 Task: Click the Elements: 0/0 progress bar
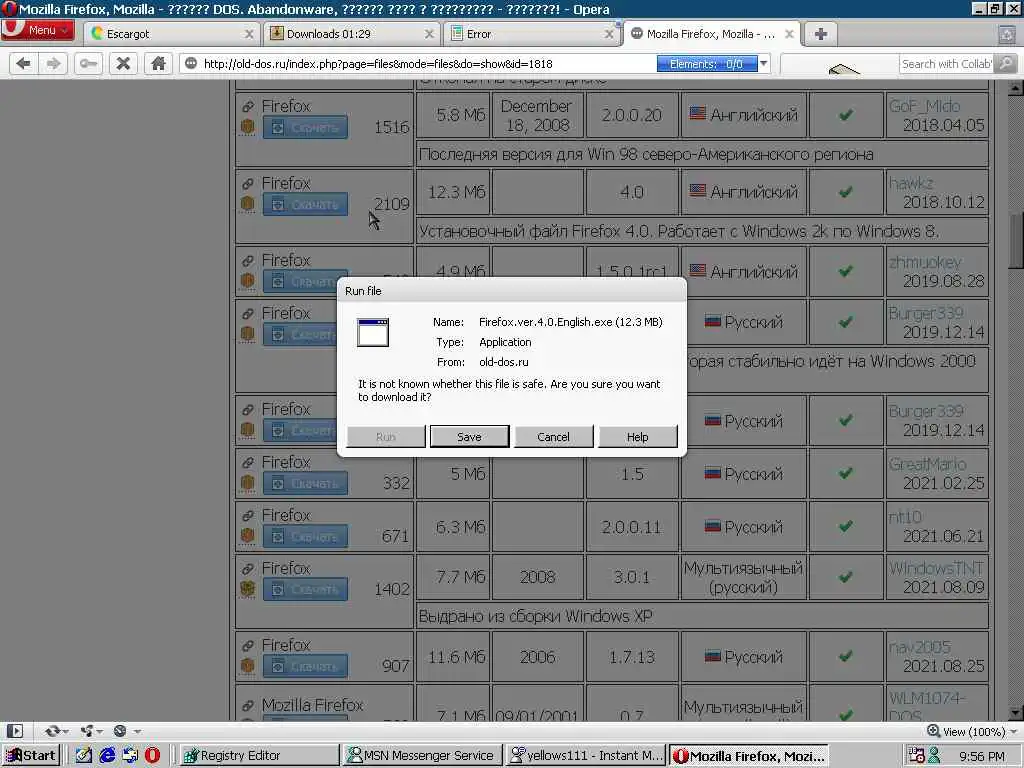pyautogui.click(x=707, y=63)
